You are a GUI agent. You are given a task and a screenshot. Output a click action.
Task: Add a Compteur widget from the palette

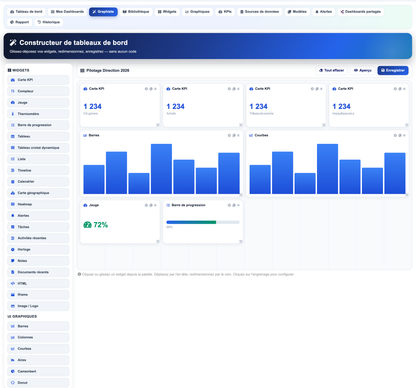38,91
